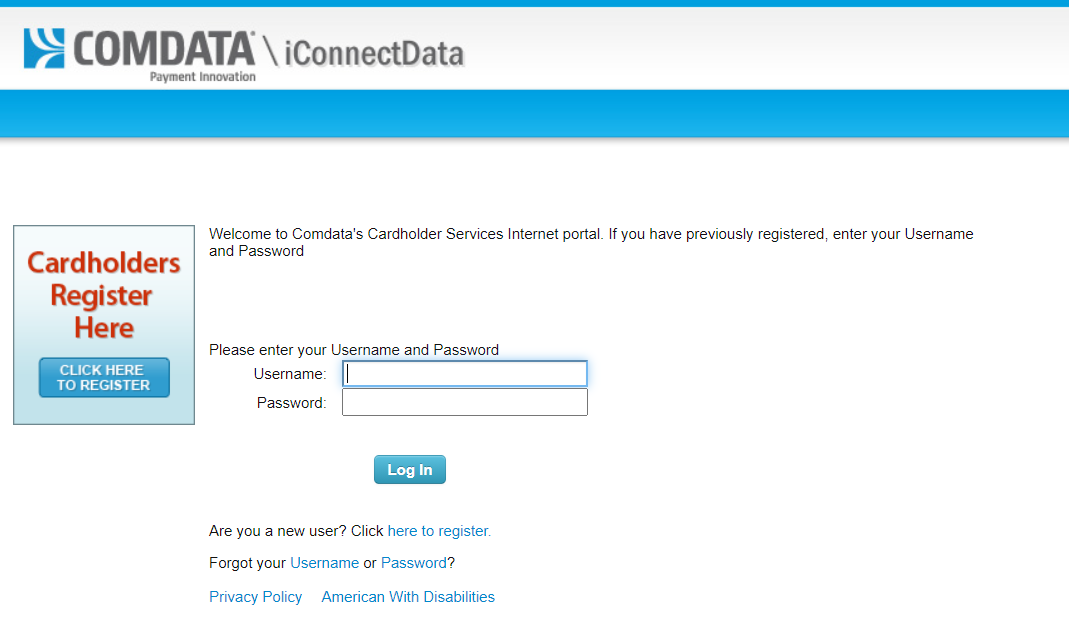Screen dimensions: 1069x617
Task: Focus the Password input field
Action: 464,401
